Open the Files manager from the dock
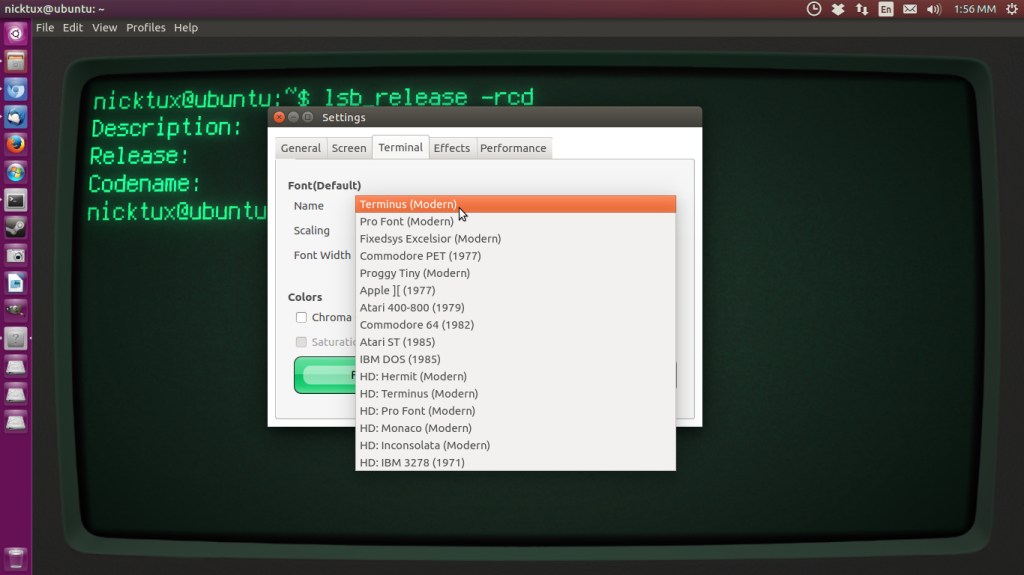This screenshot has width=1024, height=575. click(x=16, y=62)
